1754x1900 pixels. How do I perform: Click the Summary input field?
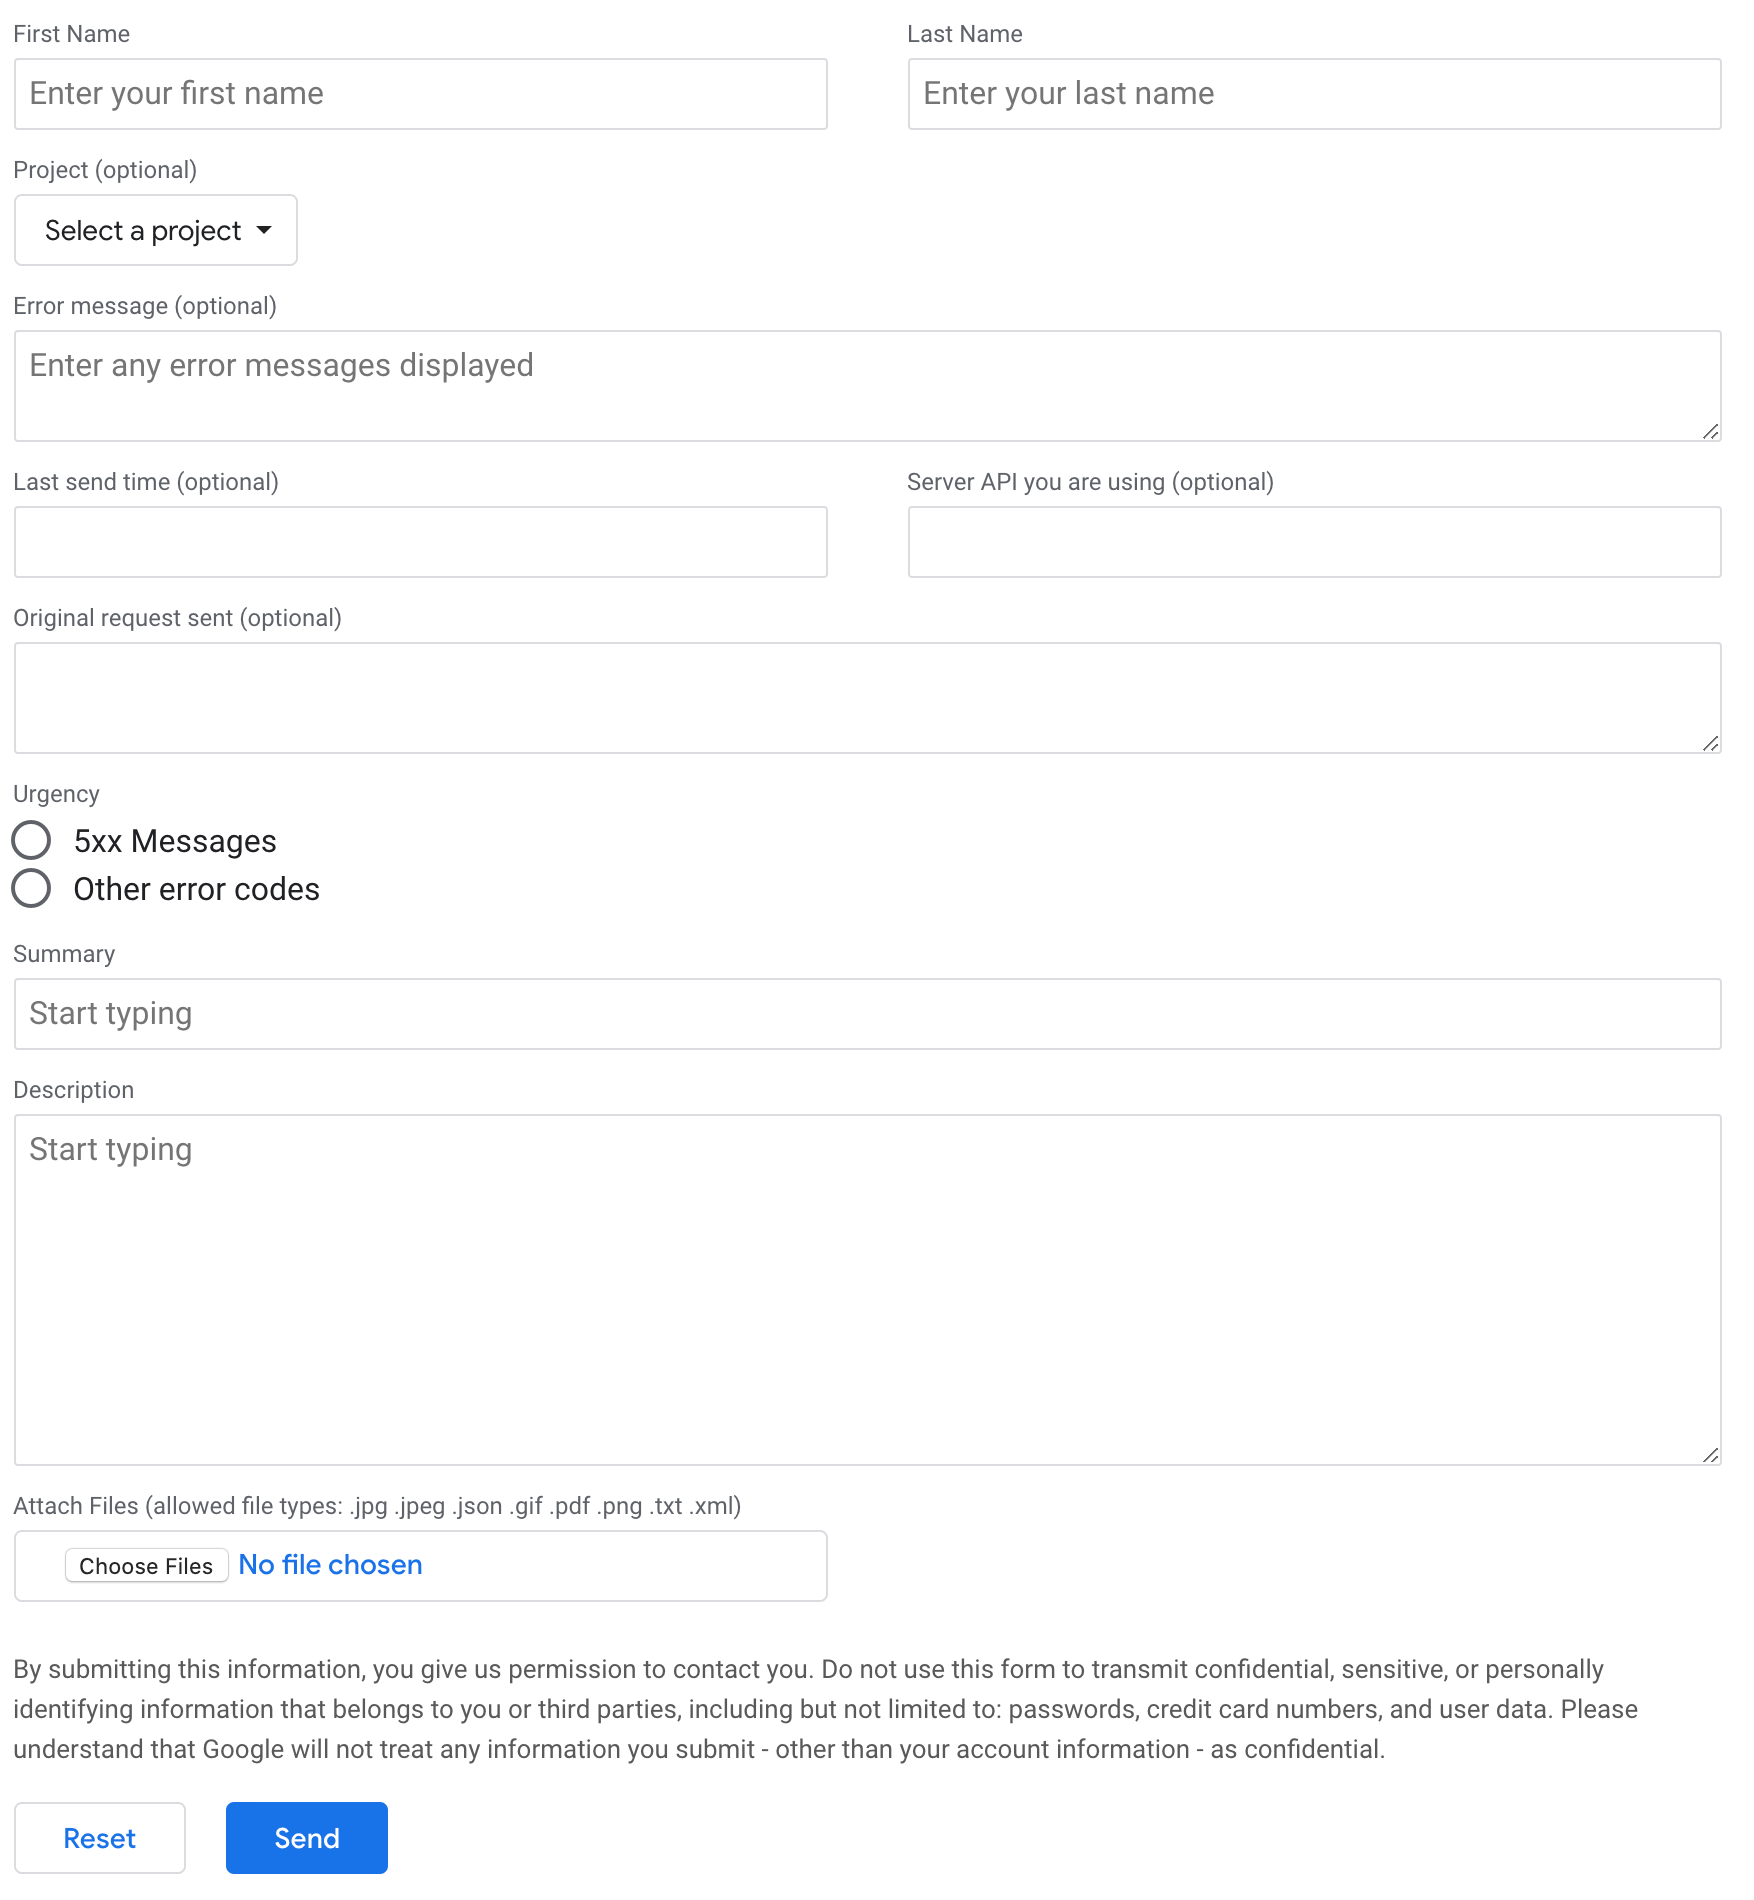pos(868,1014)
